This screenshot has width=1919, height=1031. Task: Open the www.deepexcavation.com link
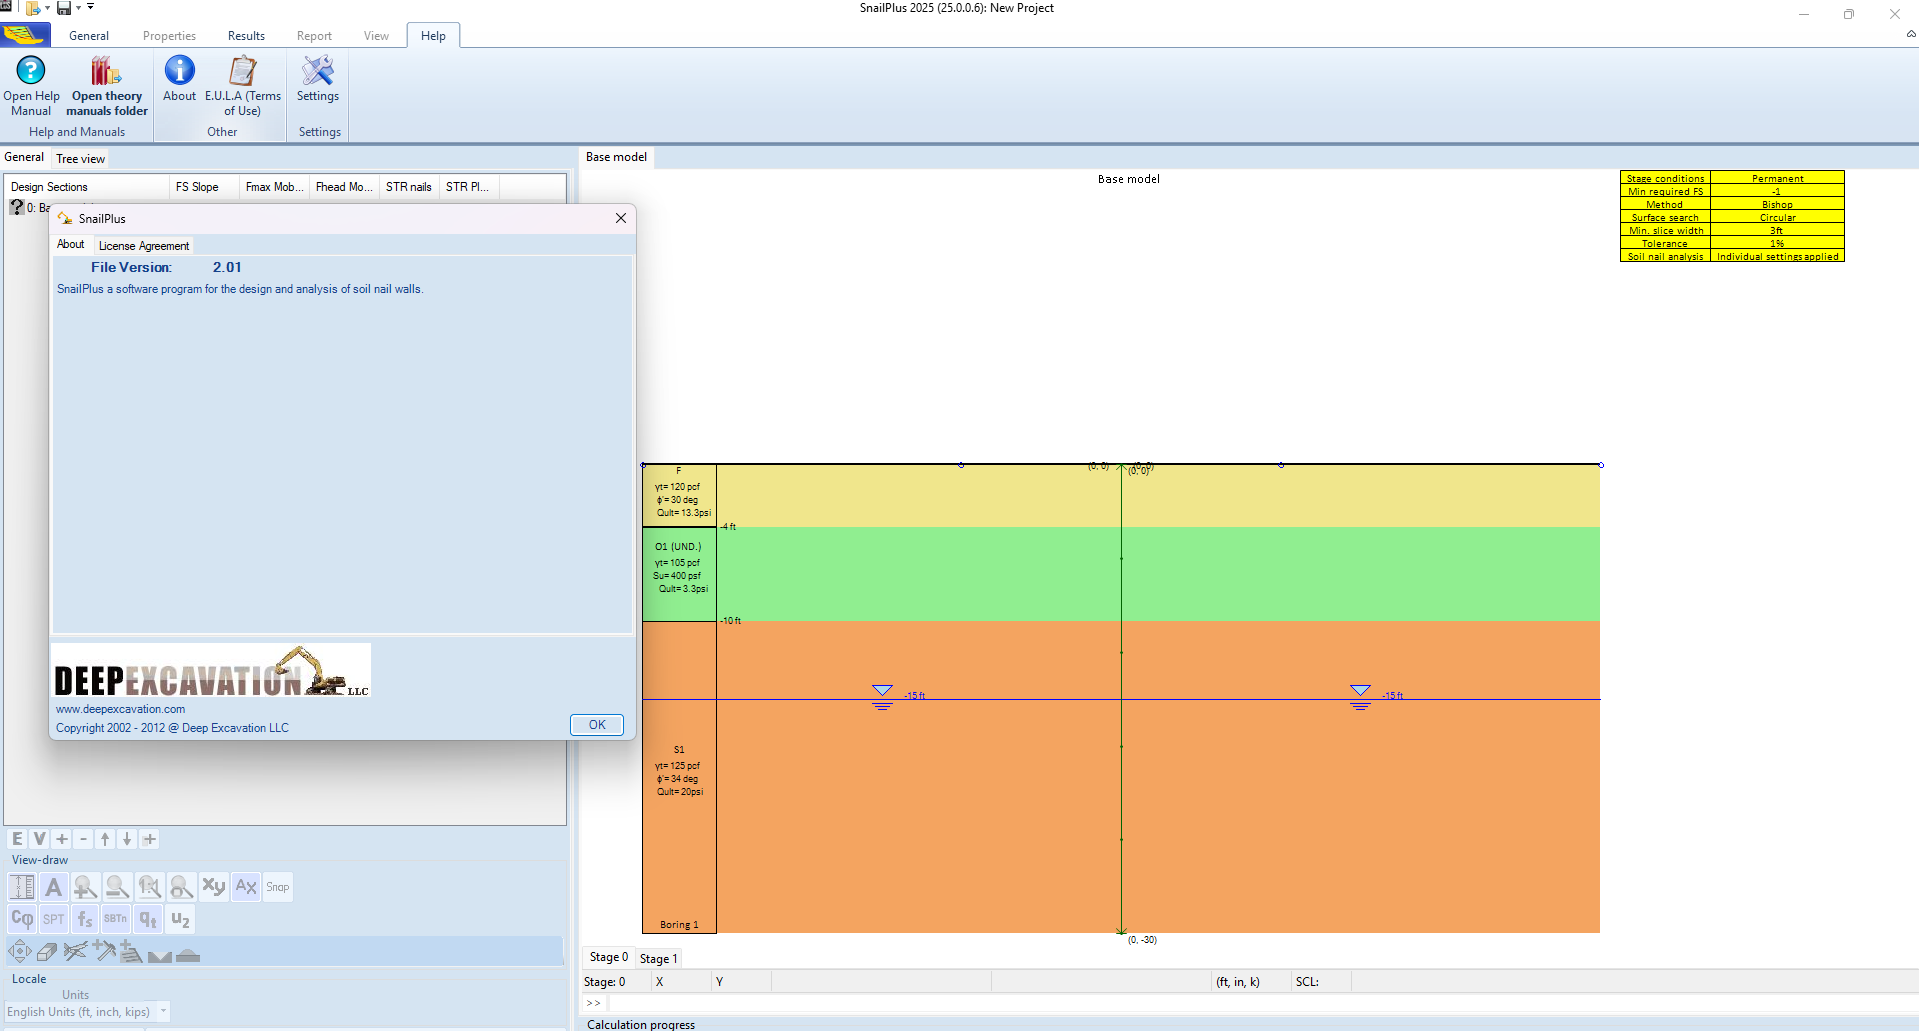pos(120,709)
